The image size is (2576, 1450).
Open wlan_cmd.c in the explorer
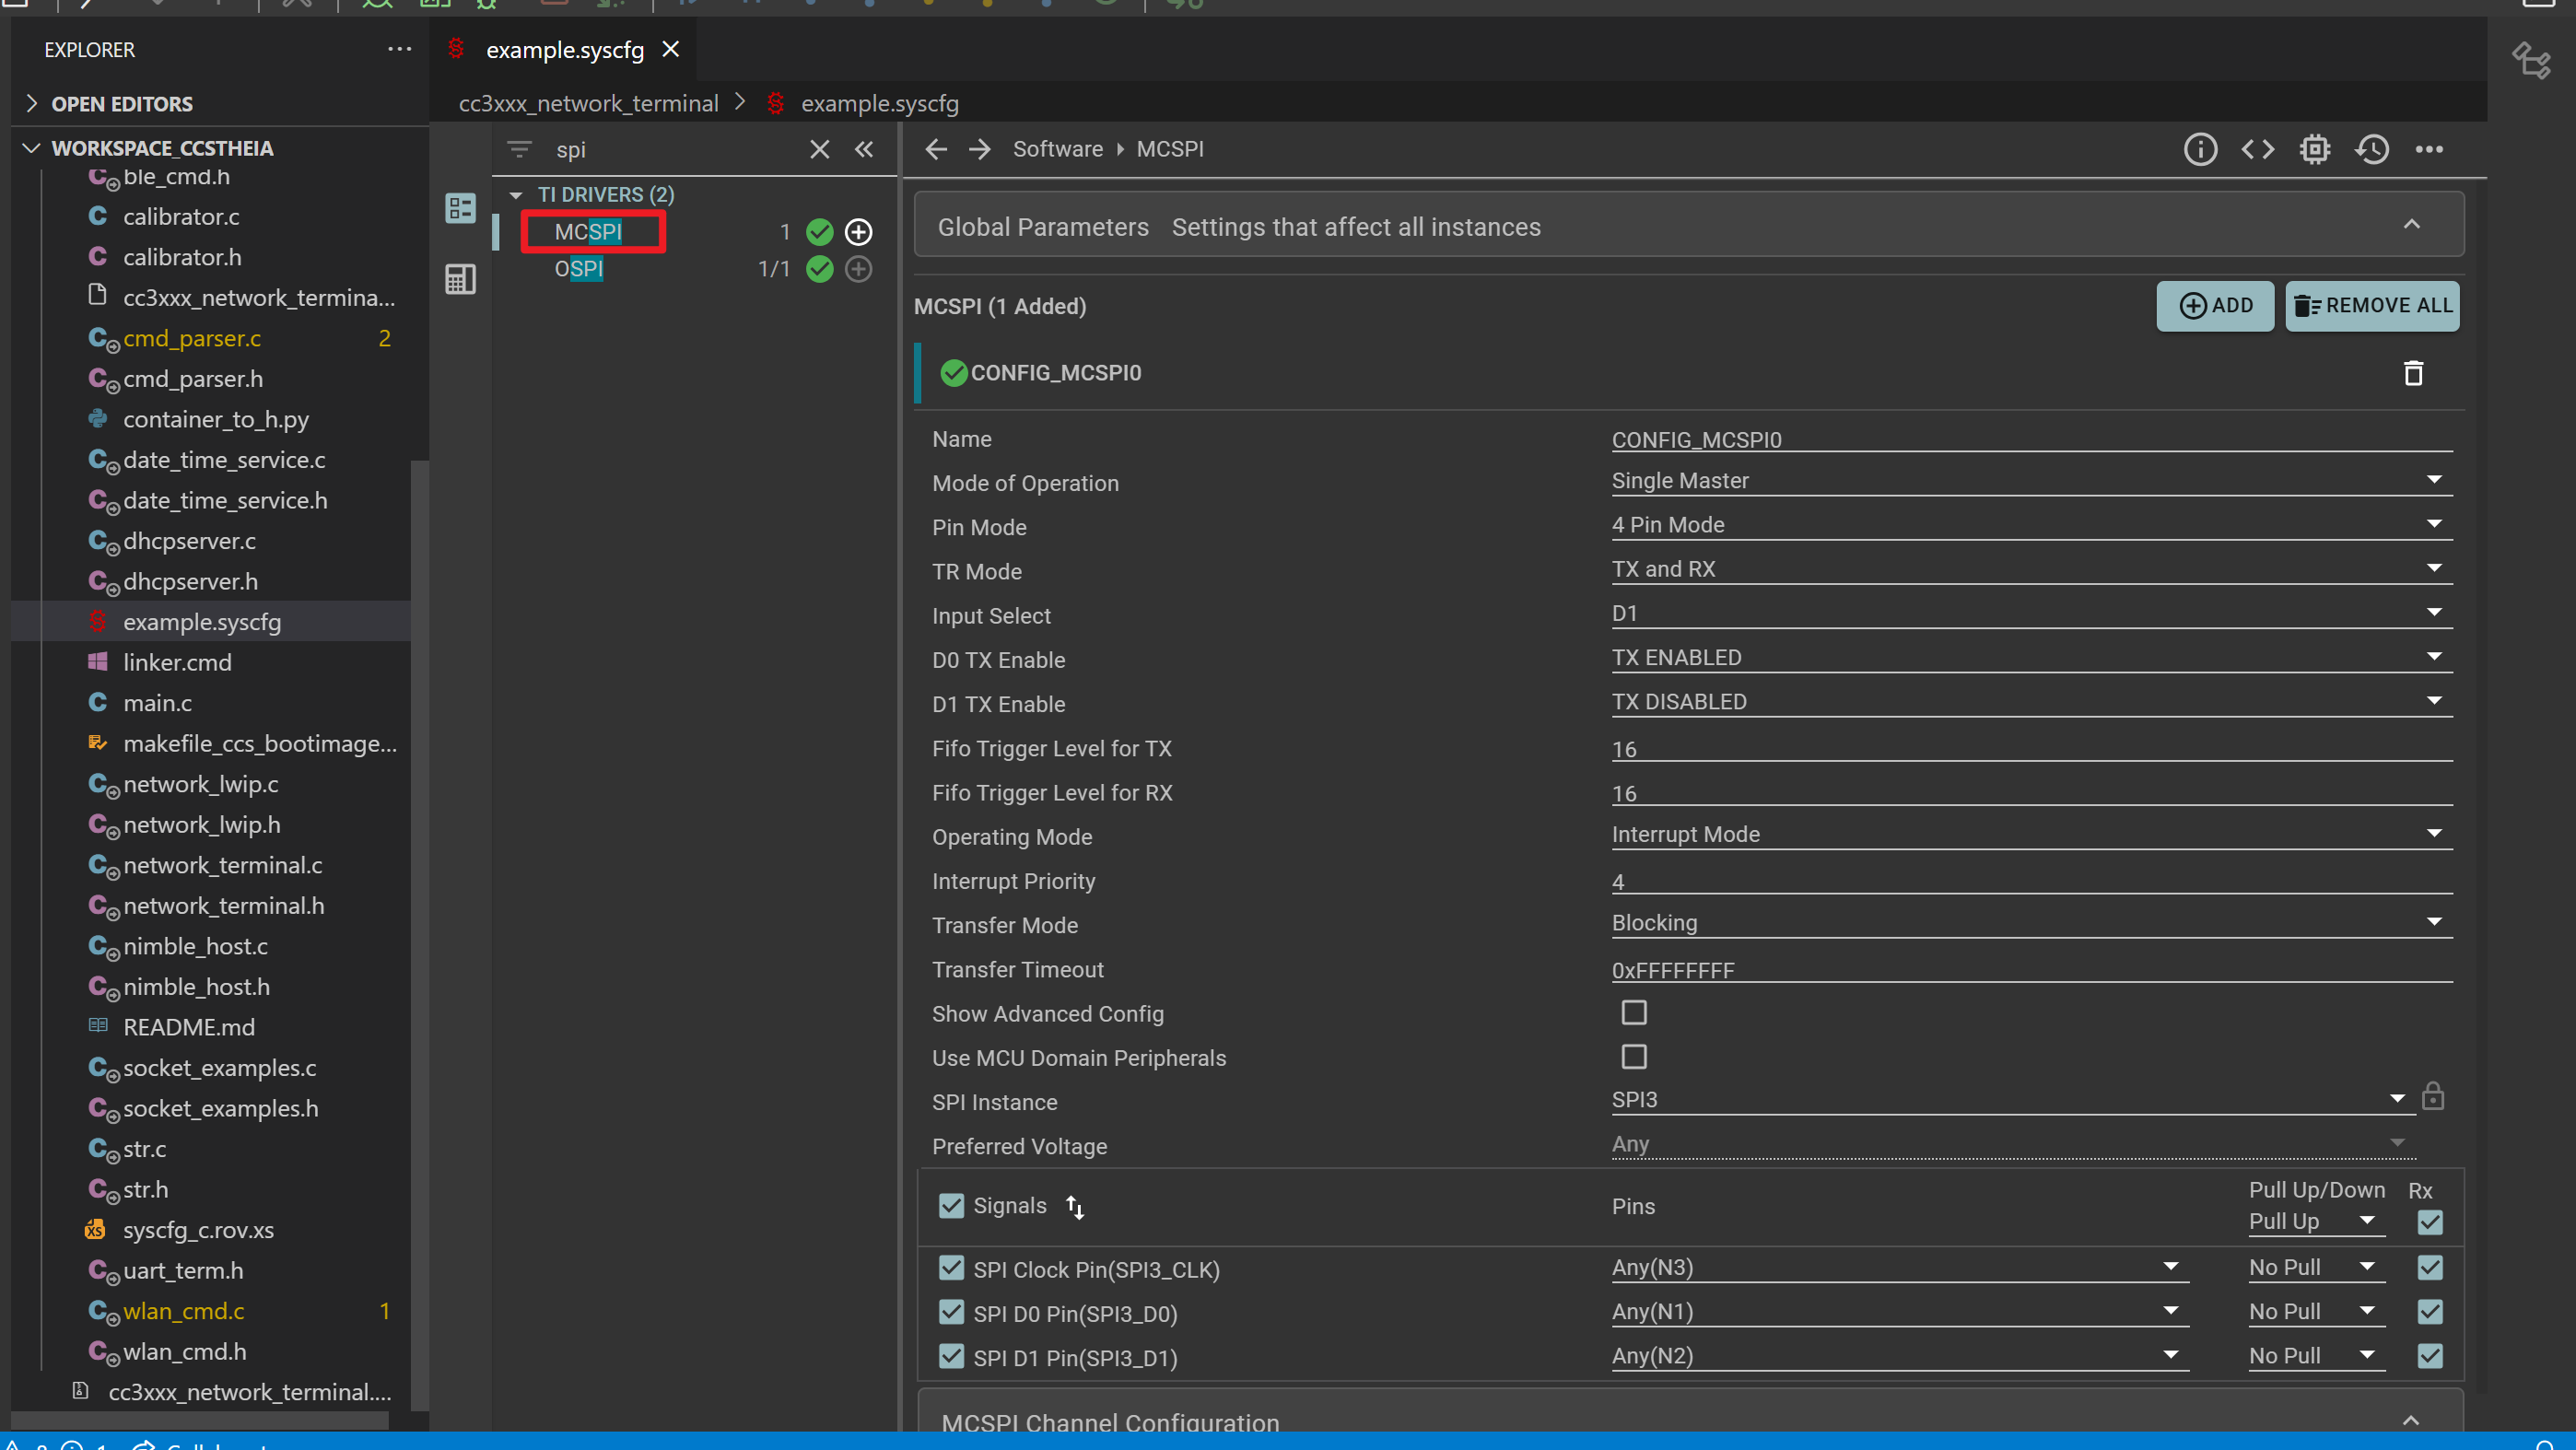(x=184, y=1311)
